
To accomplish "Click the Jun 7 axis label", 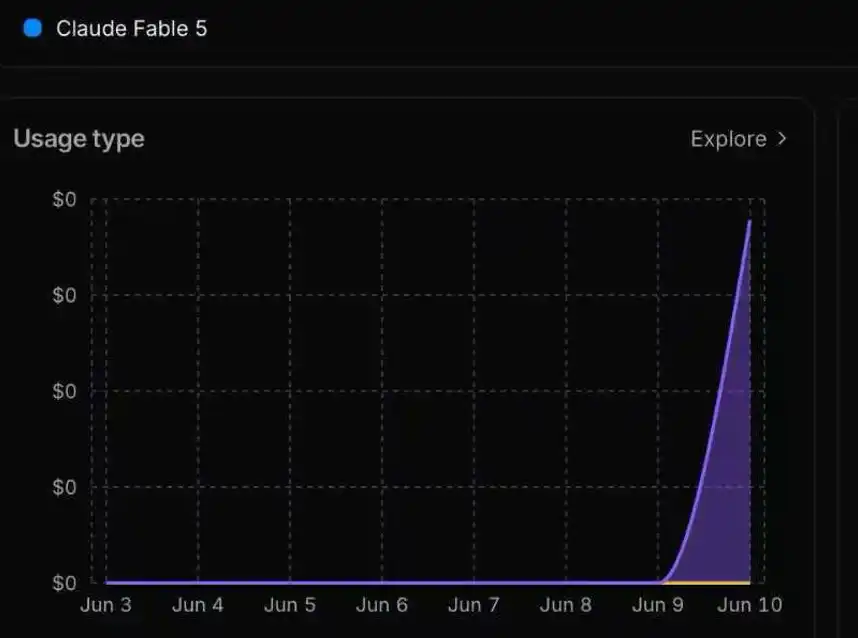I will 473,605.
